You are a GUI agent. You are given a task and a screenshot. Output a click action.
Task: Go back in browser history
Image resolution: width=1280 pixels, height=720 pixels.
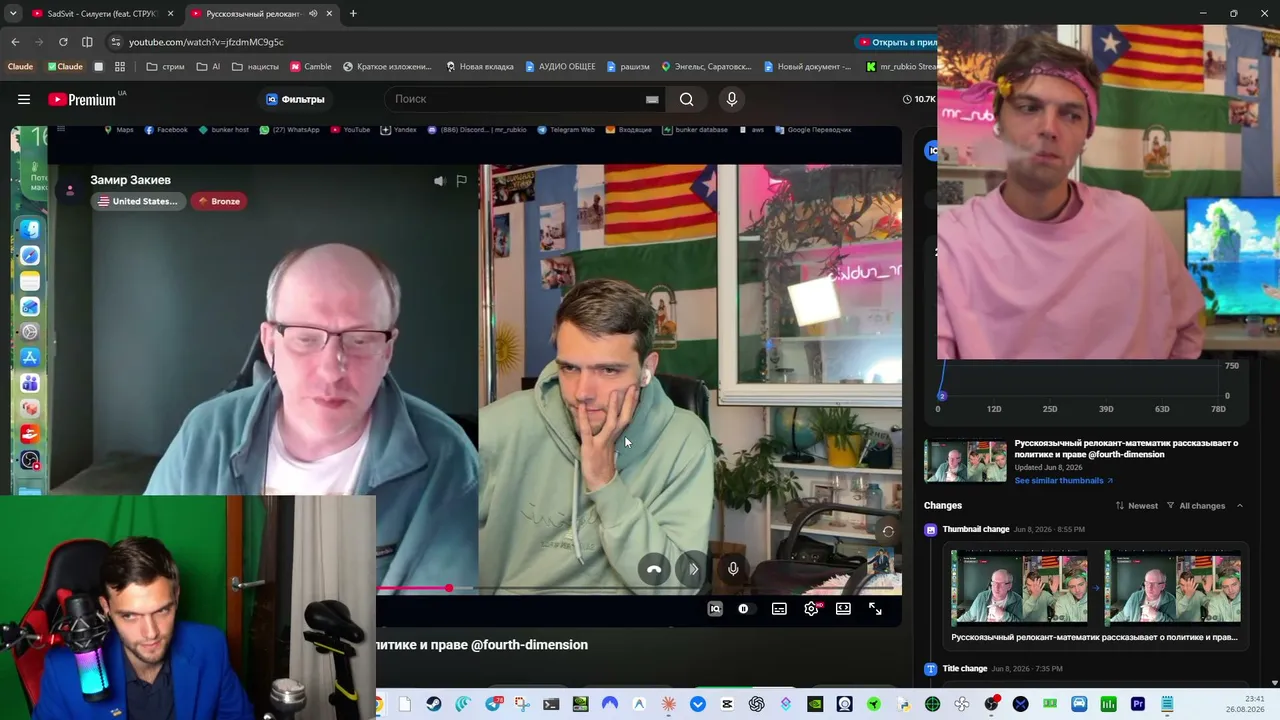[x=15, y=42]
